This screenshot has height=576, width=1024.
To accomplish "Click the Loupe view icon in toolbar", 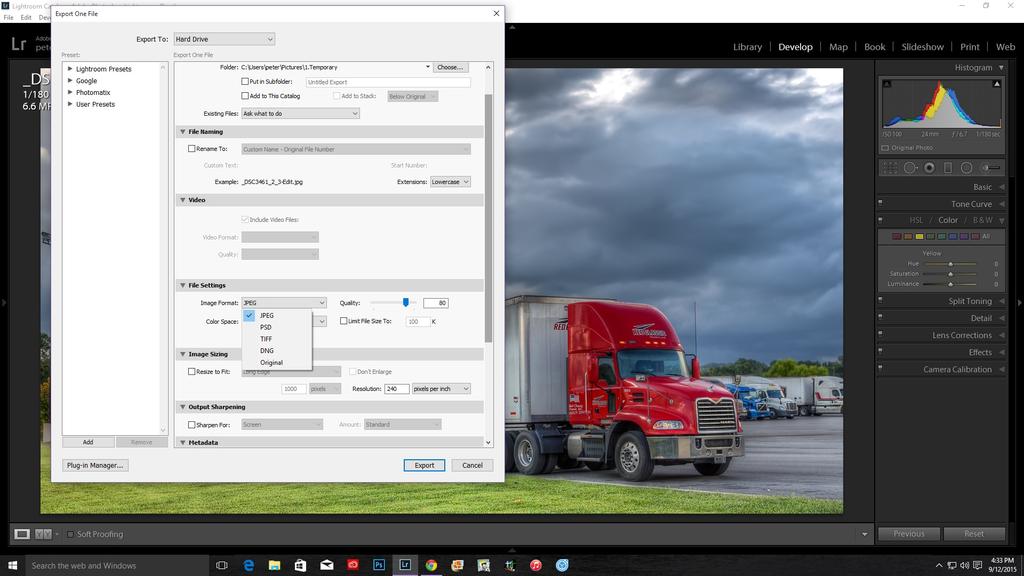I will (22, 534).
